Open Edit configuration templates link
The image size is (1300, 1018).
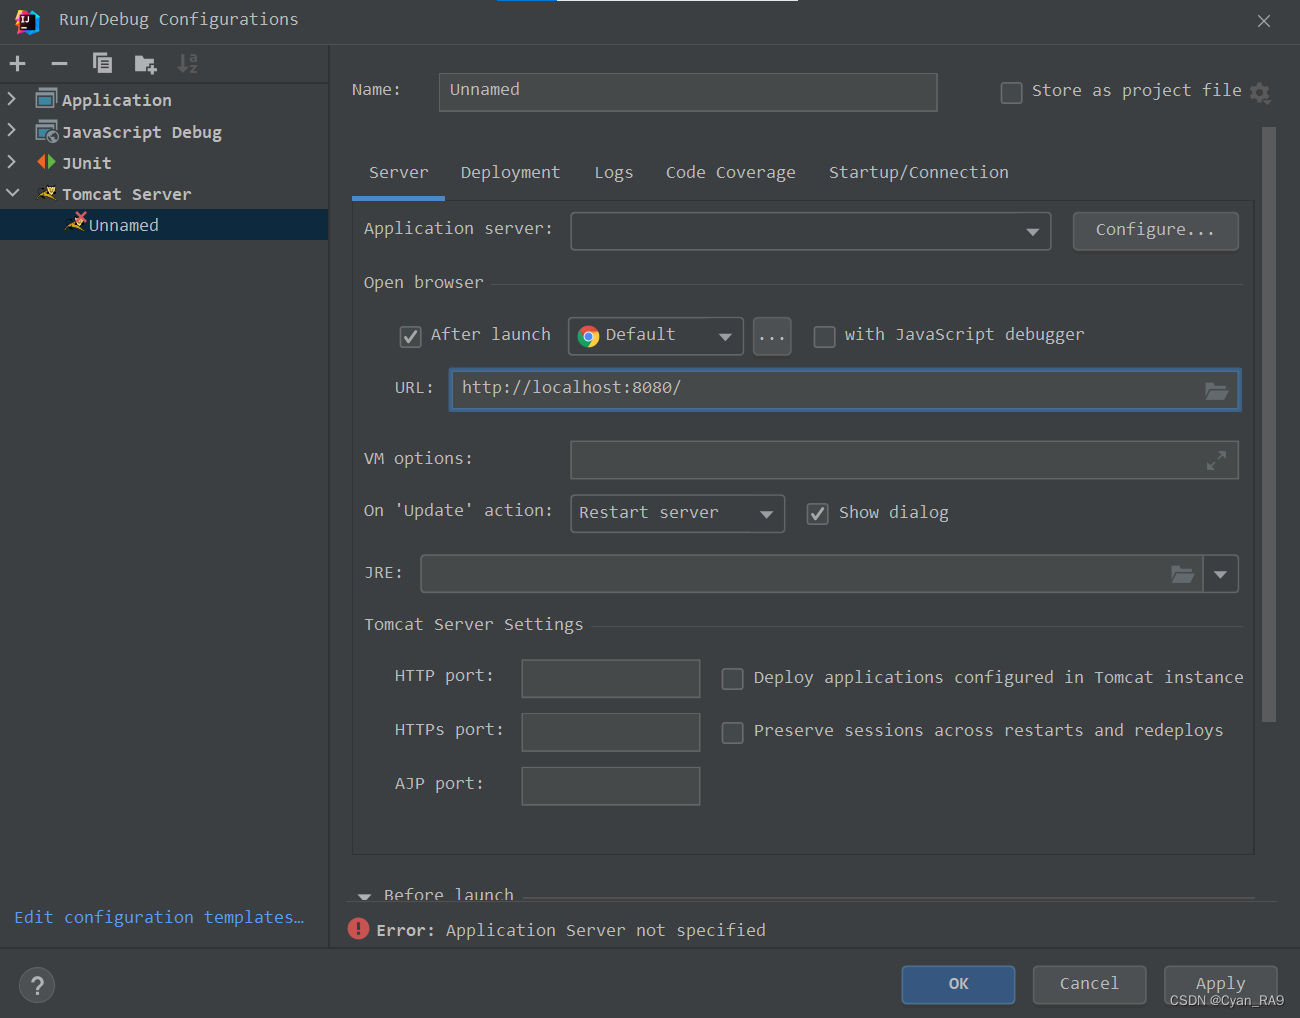click(159, 918)
